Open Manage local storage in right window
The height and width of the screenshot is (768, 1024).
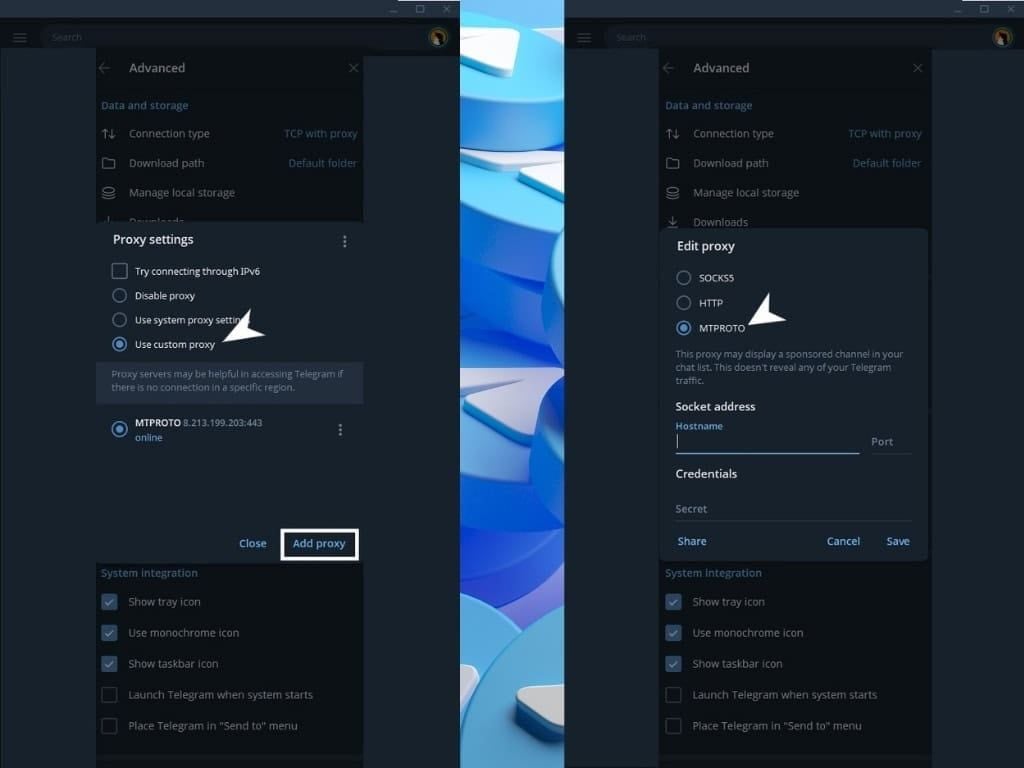(x=794, y=193)
